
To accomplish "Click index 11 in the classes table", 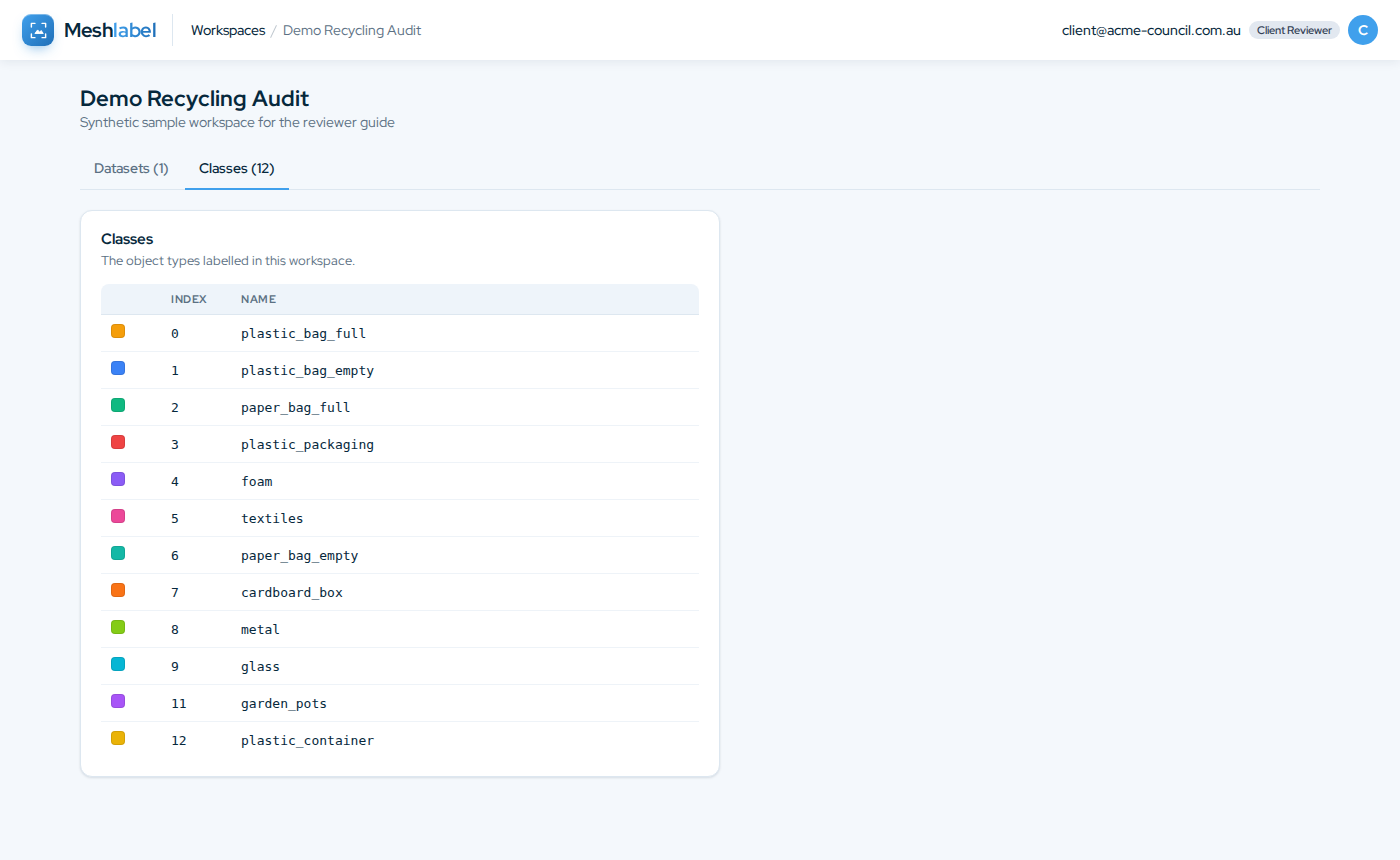I will coord(179,703).
